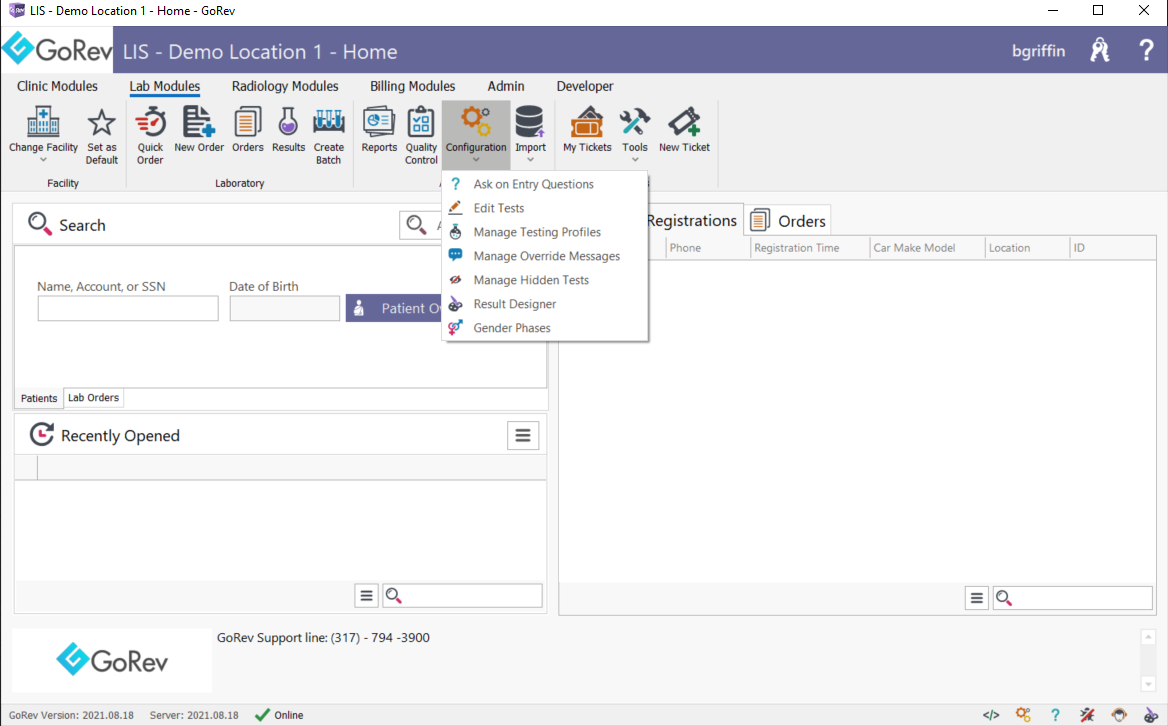Click the Search magnifier button in Search panel

pos(420,225)
